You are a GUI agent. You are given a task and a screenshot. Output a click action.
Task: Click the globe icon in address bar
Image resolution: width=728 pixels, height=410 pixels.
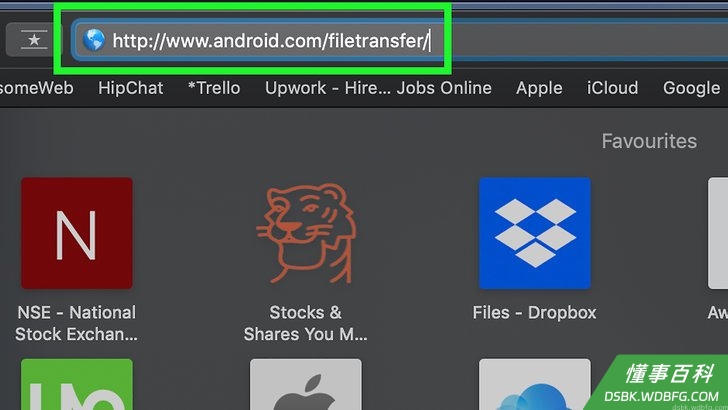tap(94, 40)
